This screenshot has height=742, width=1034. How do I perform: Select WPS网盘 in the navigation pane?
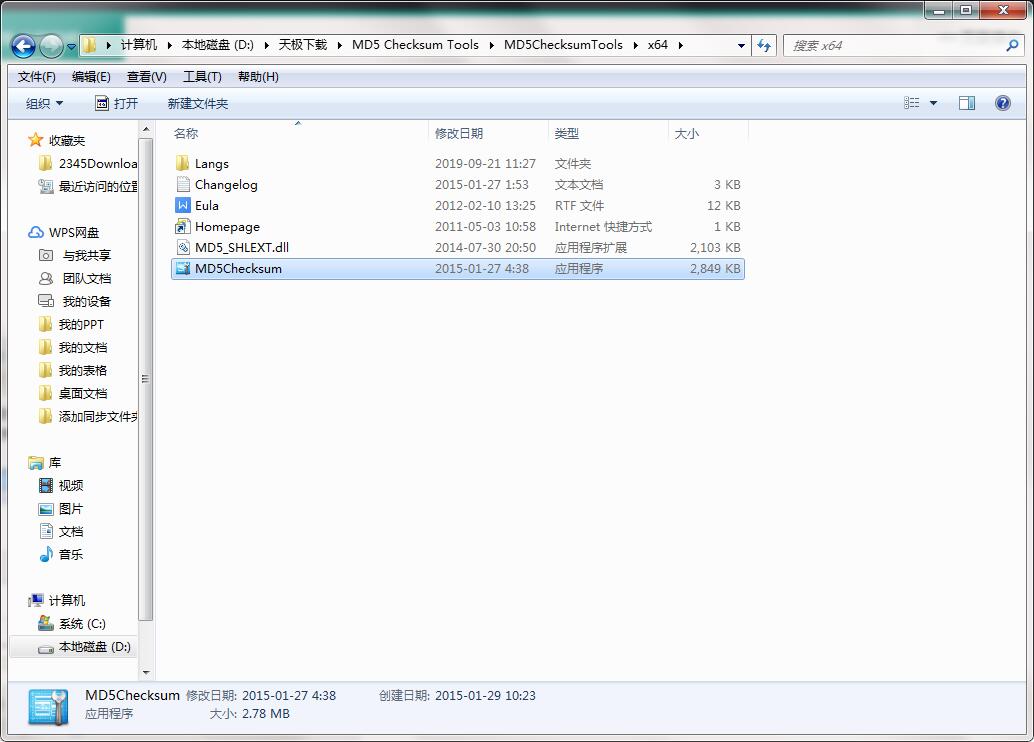[63, 232]
